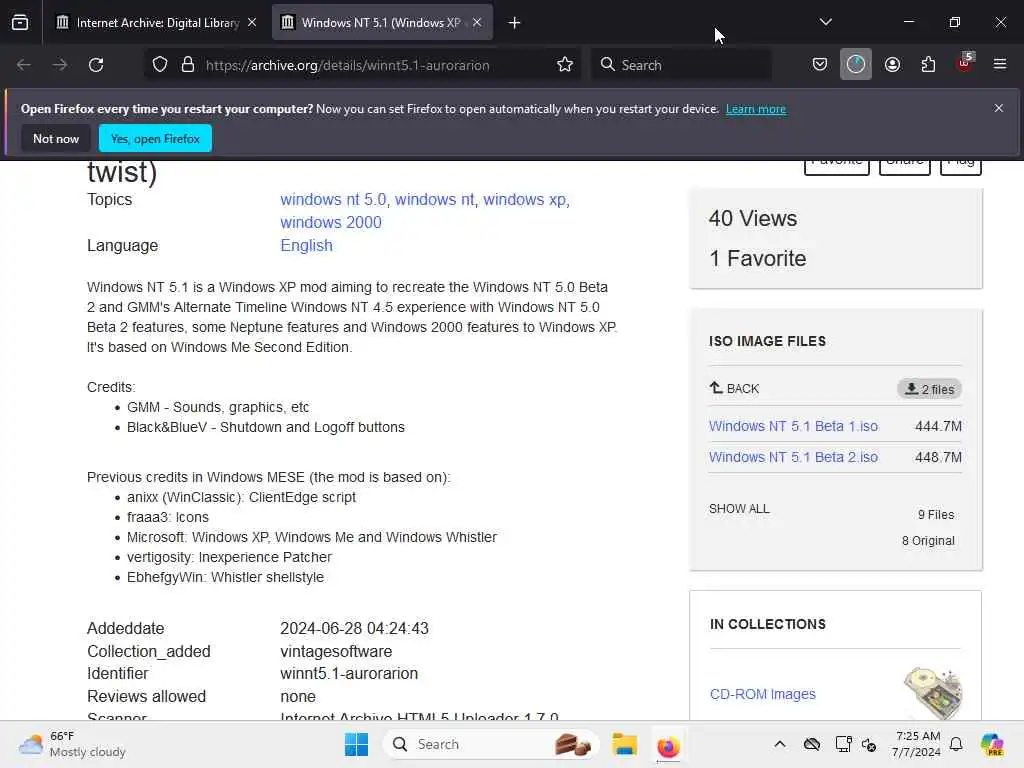The height and width of the screenshot is (768, 1024).
Task: Open the Extensions puzzle icon
Action: coord(928,64)
